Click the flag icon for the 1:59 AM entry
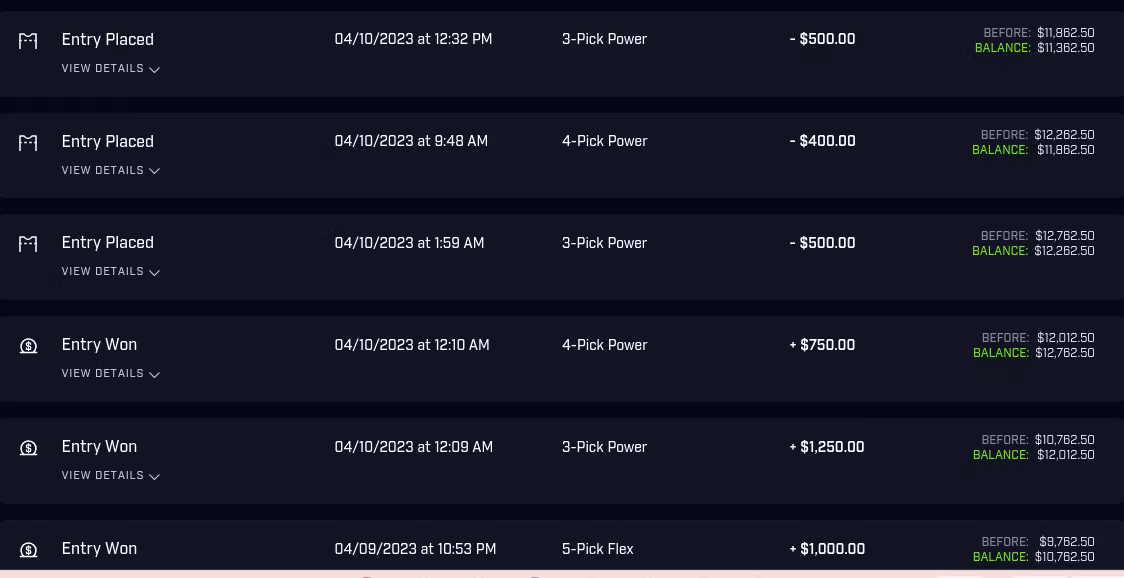 pyautogui.click(x=28, y=244)
